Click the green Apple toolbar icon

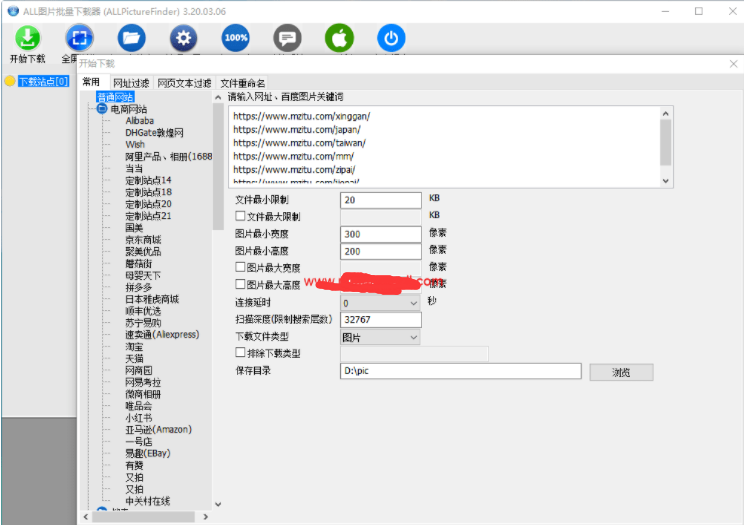tap(339, 38)
